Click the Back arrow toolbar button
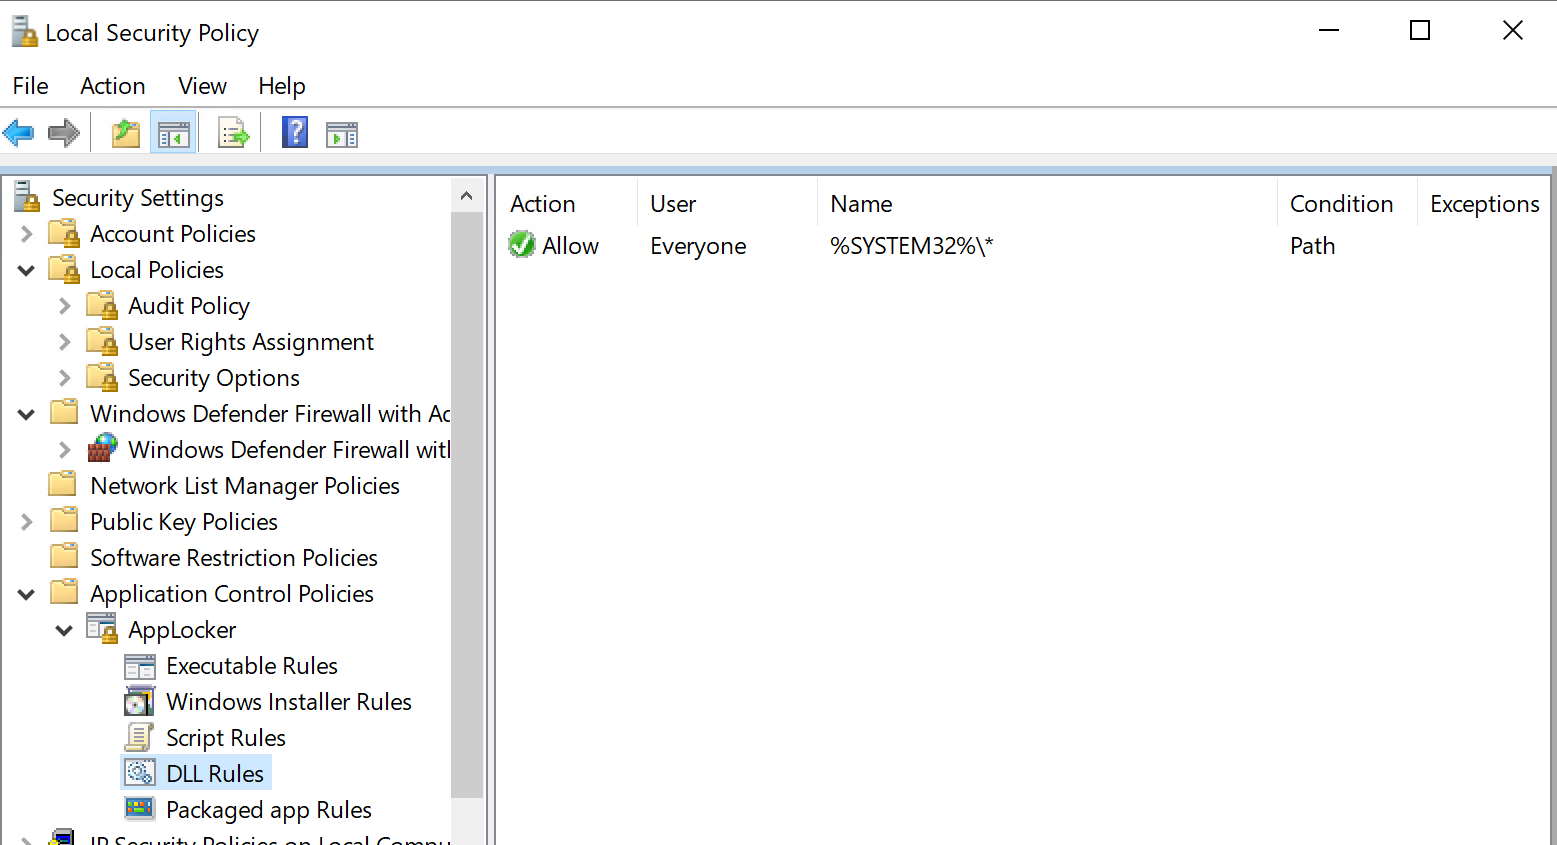The height and width of the screenshot is (845, 1557). click(x=19, y=133)
